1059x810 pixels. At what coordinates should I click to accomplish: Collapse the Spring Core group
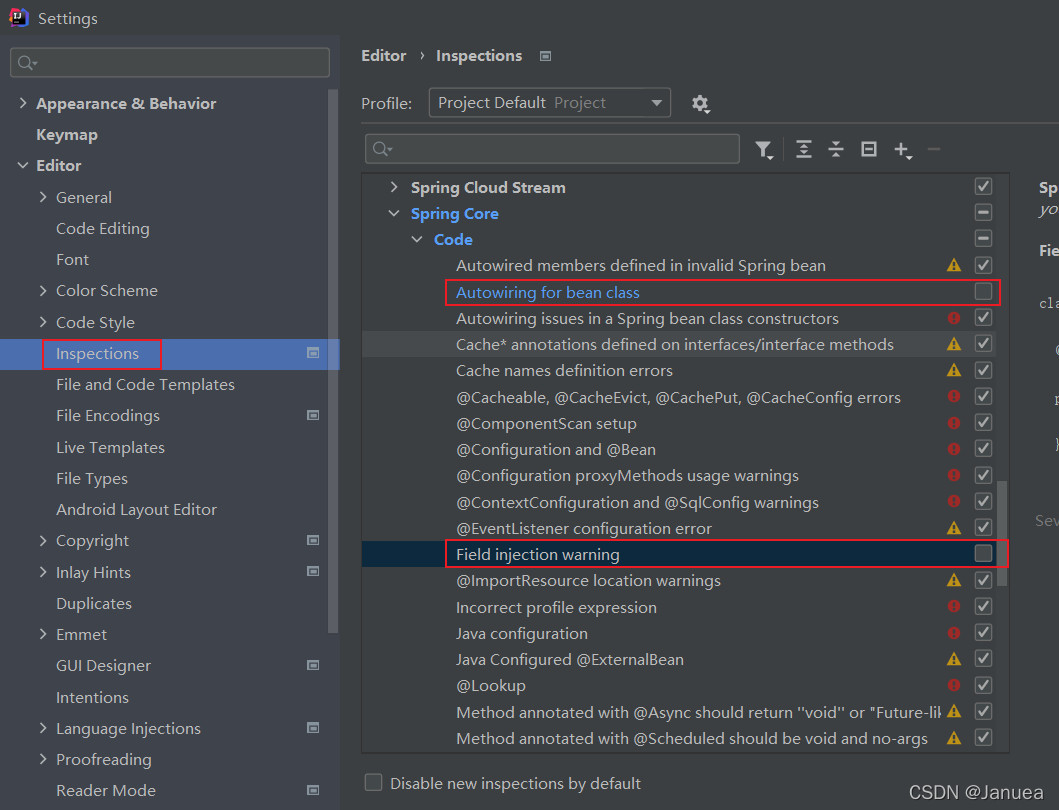(394, 213)
